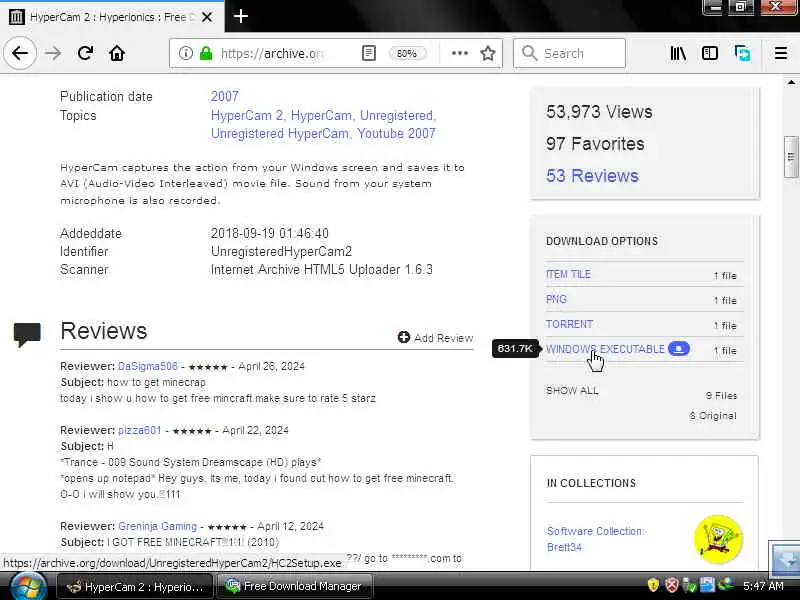Open Software Collection: Brett34 link

(595, 539)
